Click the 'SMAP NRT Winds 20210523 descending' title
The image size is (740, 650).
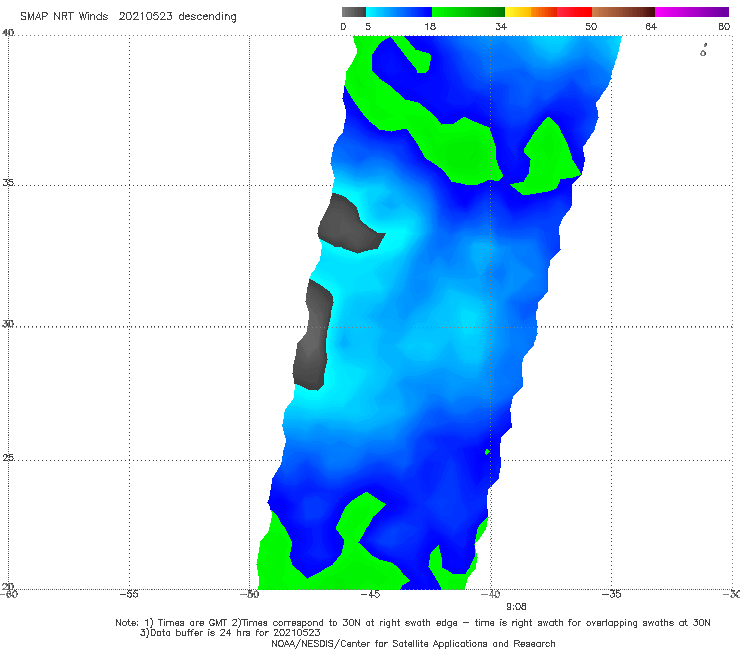pos(128,16)
